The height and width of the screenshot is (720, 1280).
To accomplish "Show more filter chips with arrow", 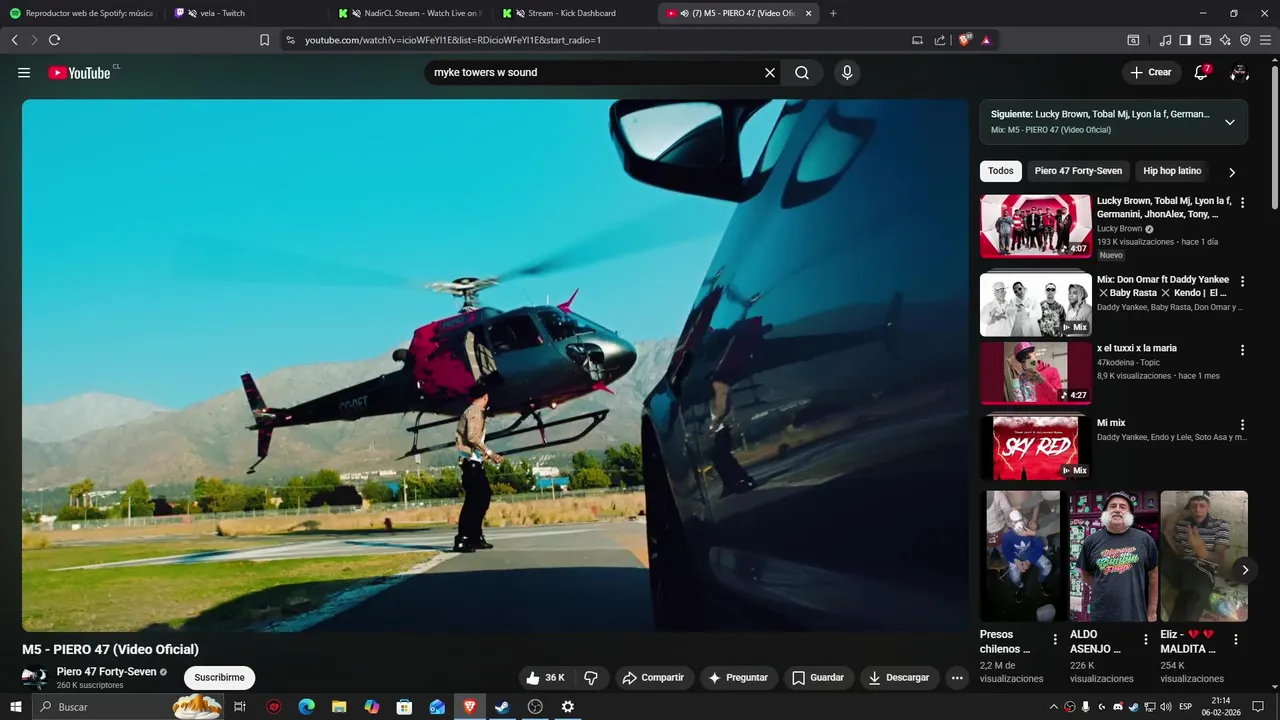I will [x=1232, y=172].
